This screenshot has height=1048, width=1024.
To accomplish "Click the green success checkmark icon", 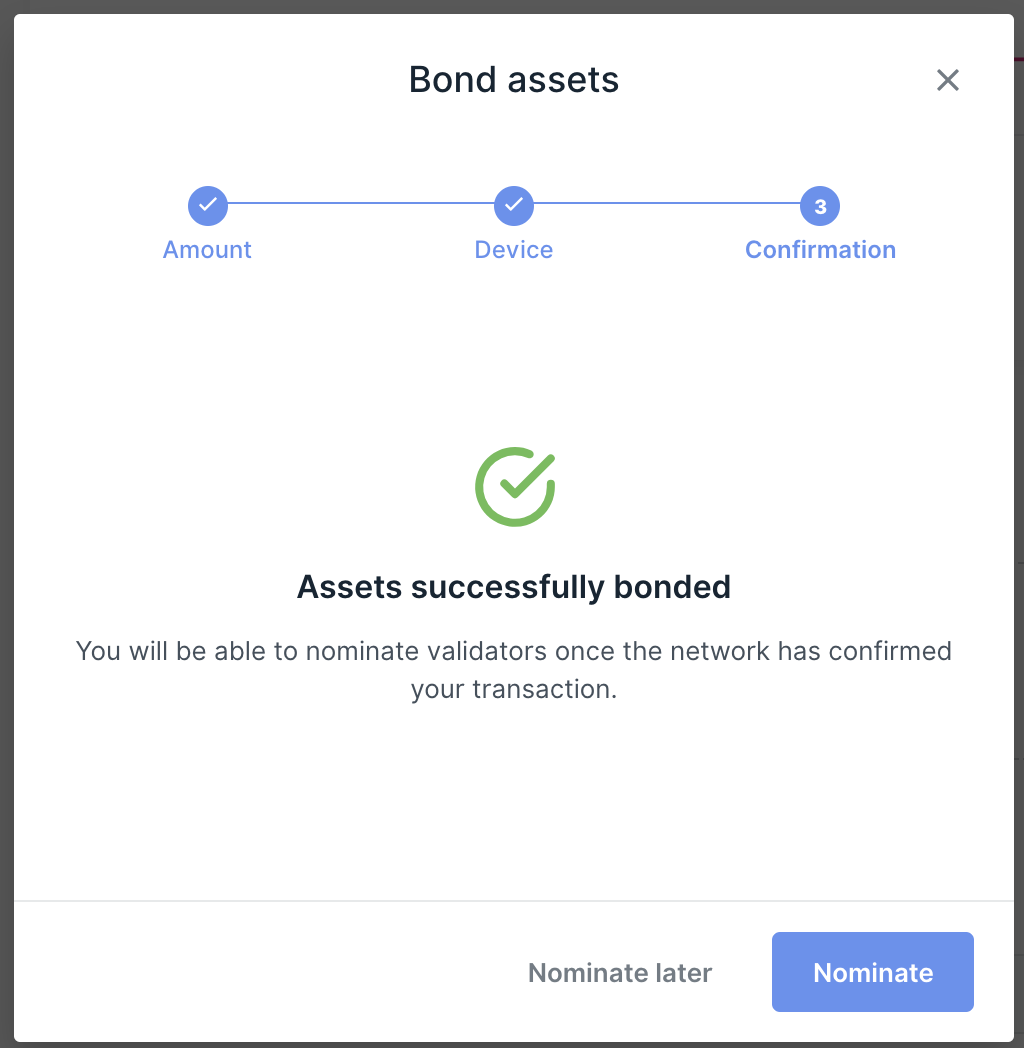I will pyautogui.click(x=515, y=487).
